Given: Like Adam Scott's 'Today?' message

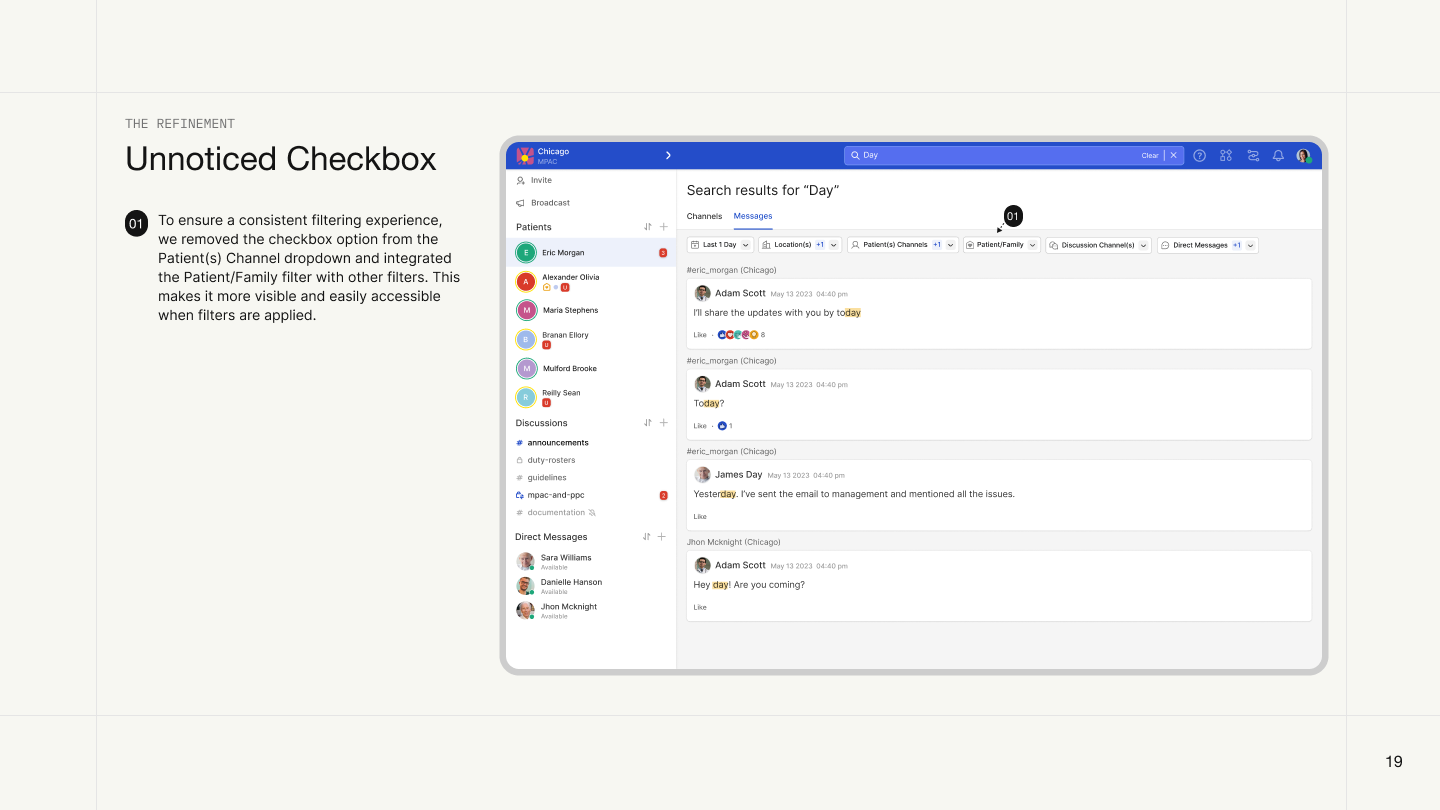Looking at the screenshot, I should [x=700, y=426].
